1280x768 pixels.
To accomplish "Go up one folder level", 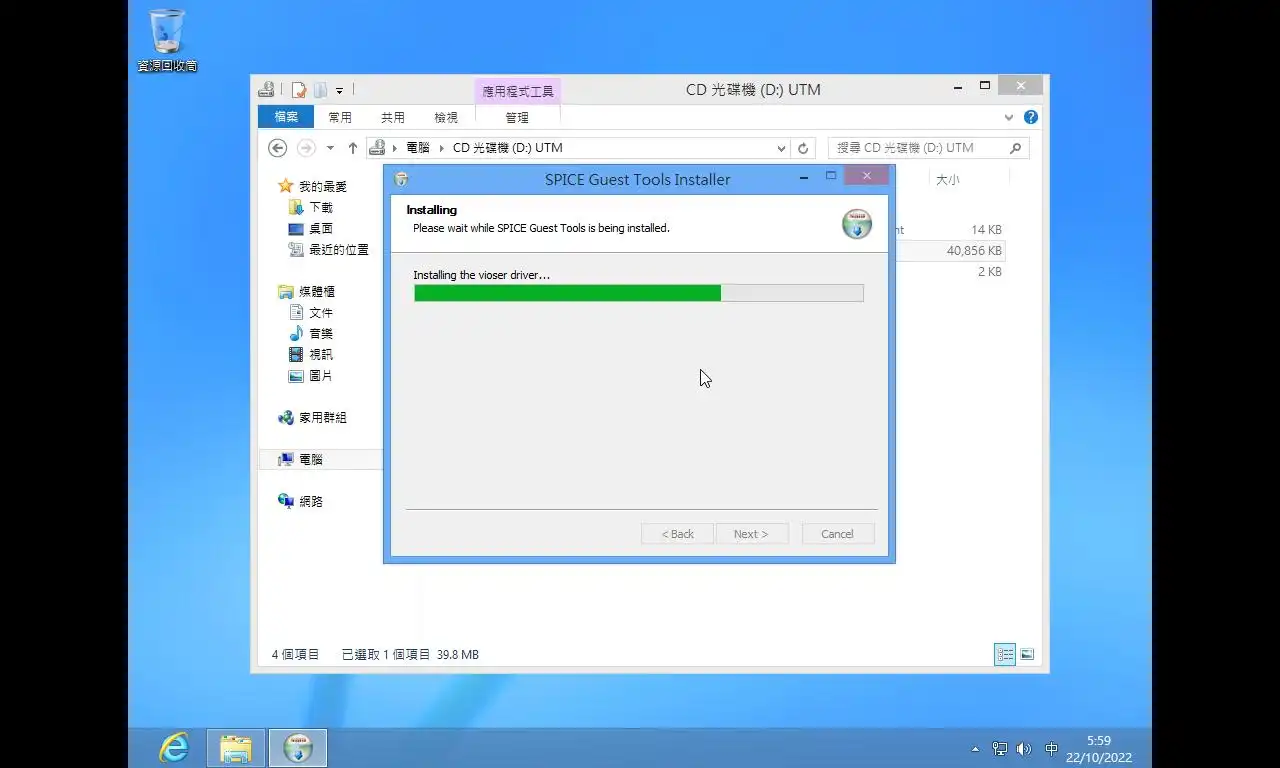I will pyautogui.click(x=352, y=148).
